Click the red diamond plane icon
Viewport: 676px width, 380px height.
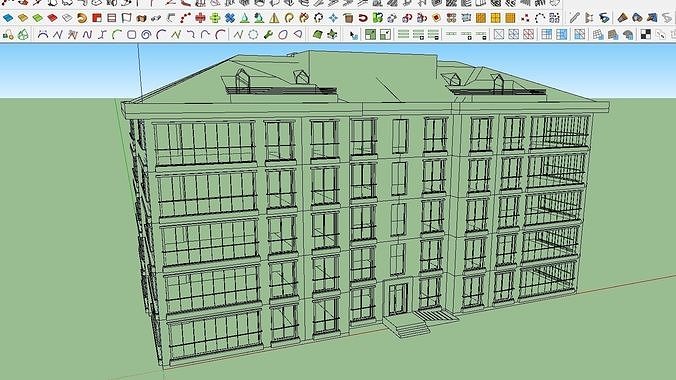point(52,18)
